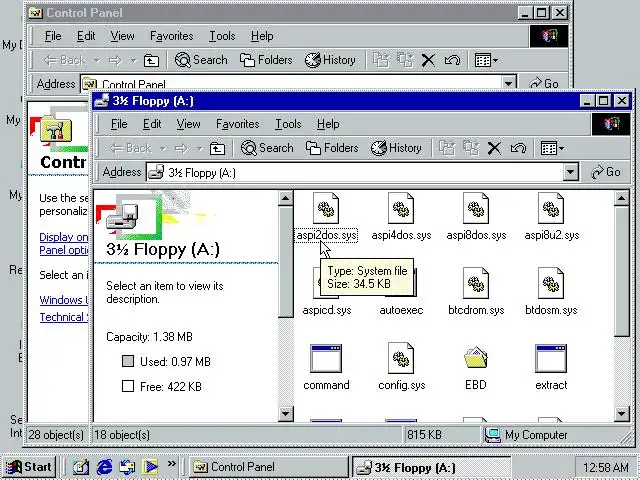Open History in Floppy window toolbar
The width and height of the screenshot is (640, 480).
pyautogui.click(x=396, y=148)
